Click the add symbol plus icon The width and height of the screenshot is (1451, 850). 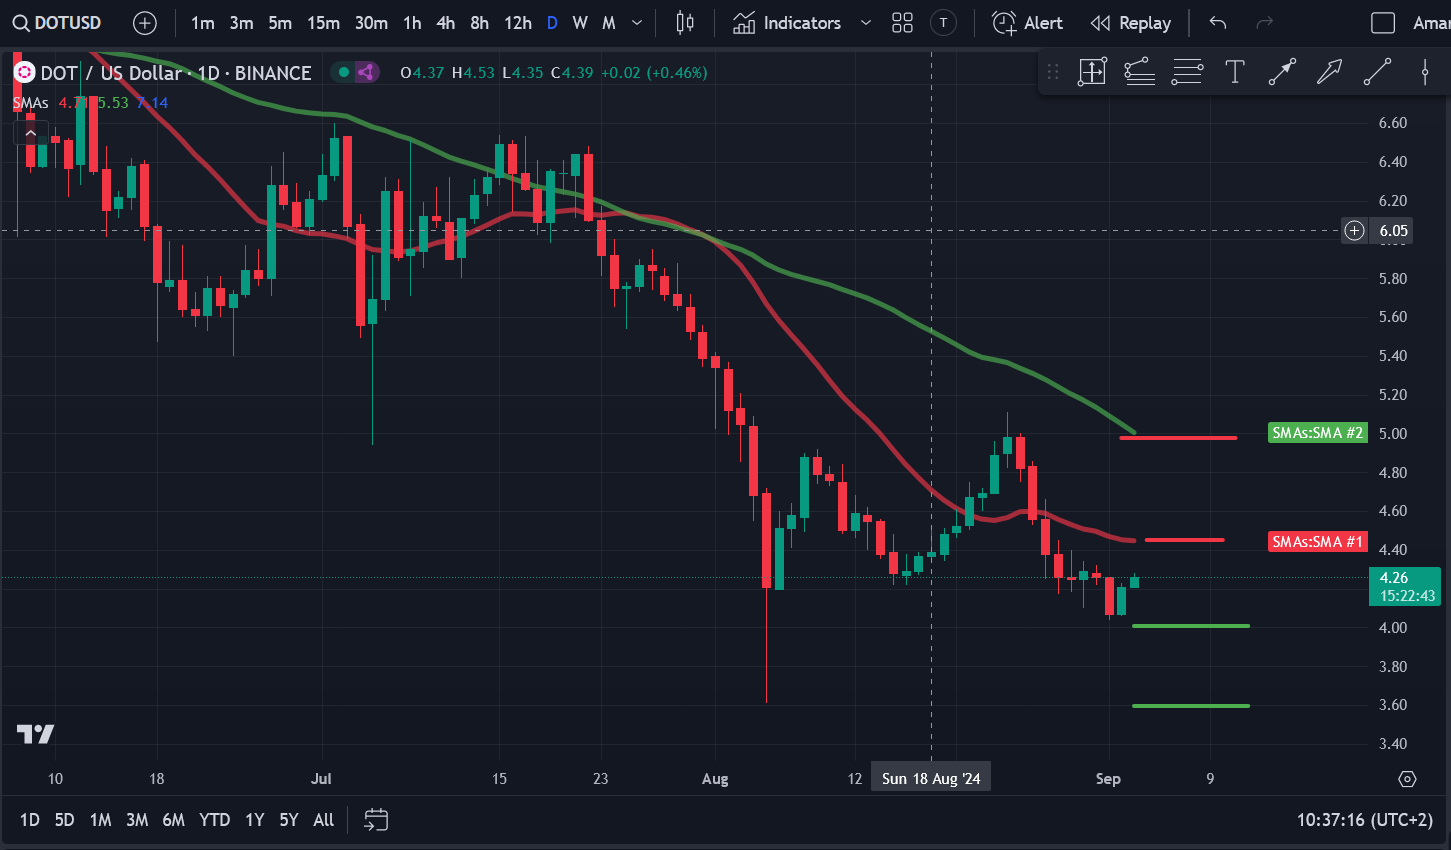coord(145,23)
